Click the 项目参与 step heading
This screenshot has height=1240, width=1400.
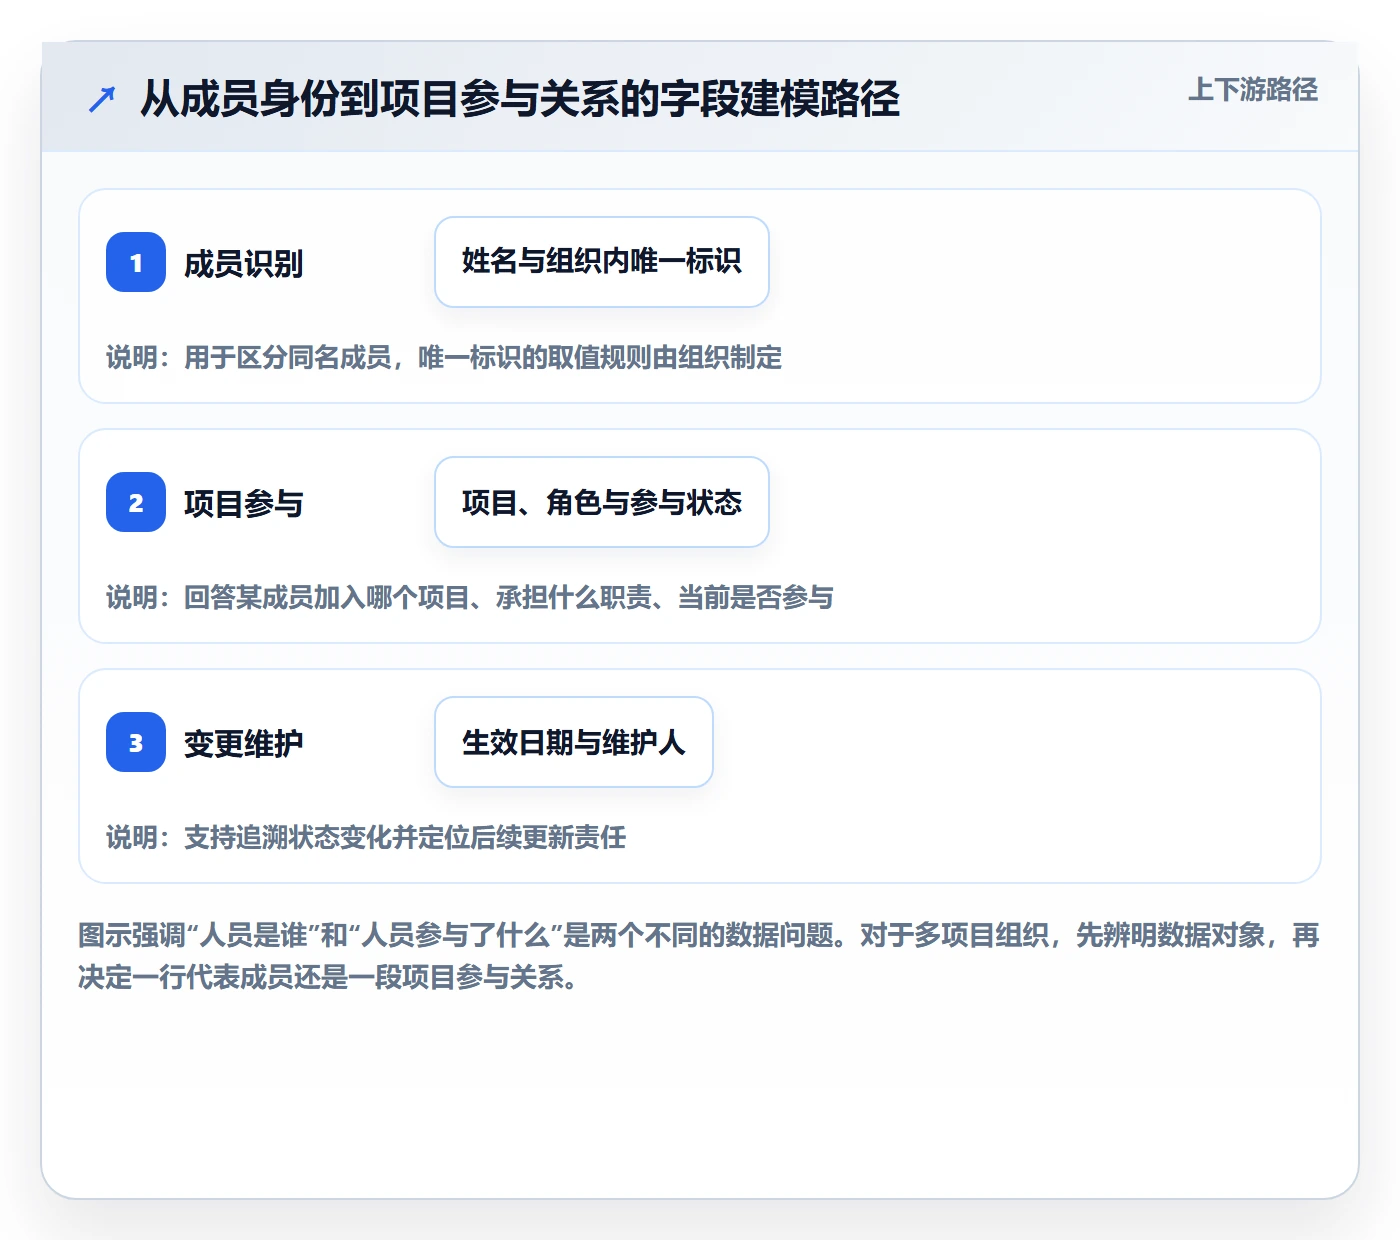[244, 504]
